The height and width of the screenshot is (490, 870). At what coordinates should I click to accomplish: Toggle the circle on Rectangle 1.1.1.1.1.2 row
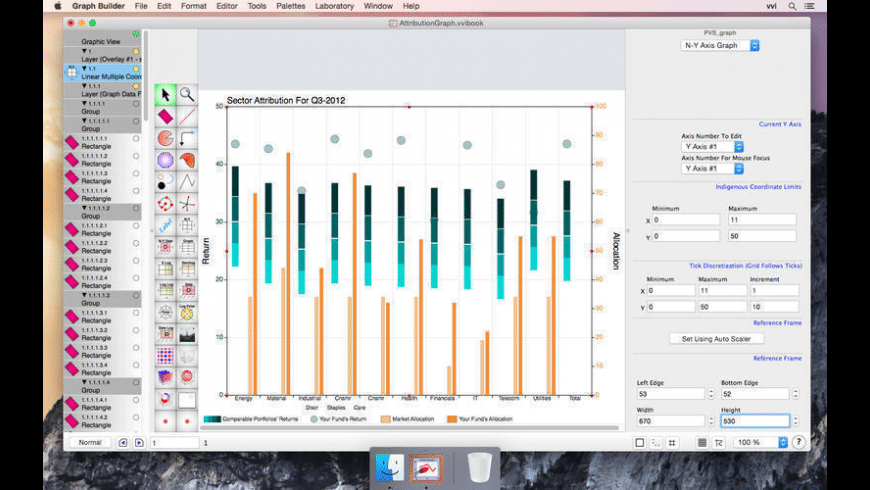pyautogui.click(x=136, y=156)
